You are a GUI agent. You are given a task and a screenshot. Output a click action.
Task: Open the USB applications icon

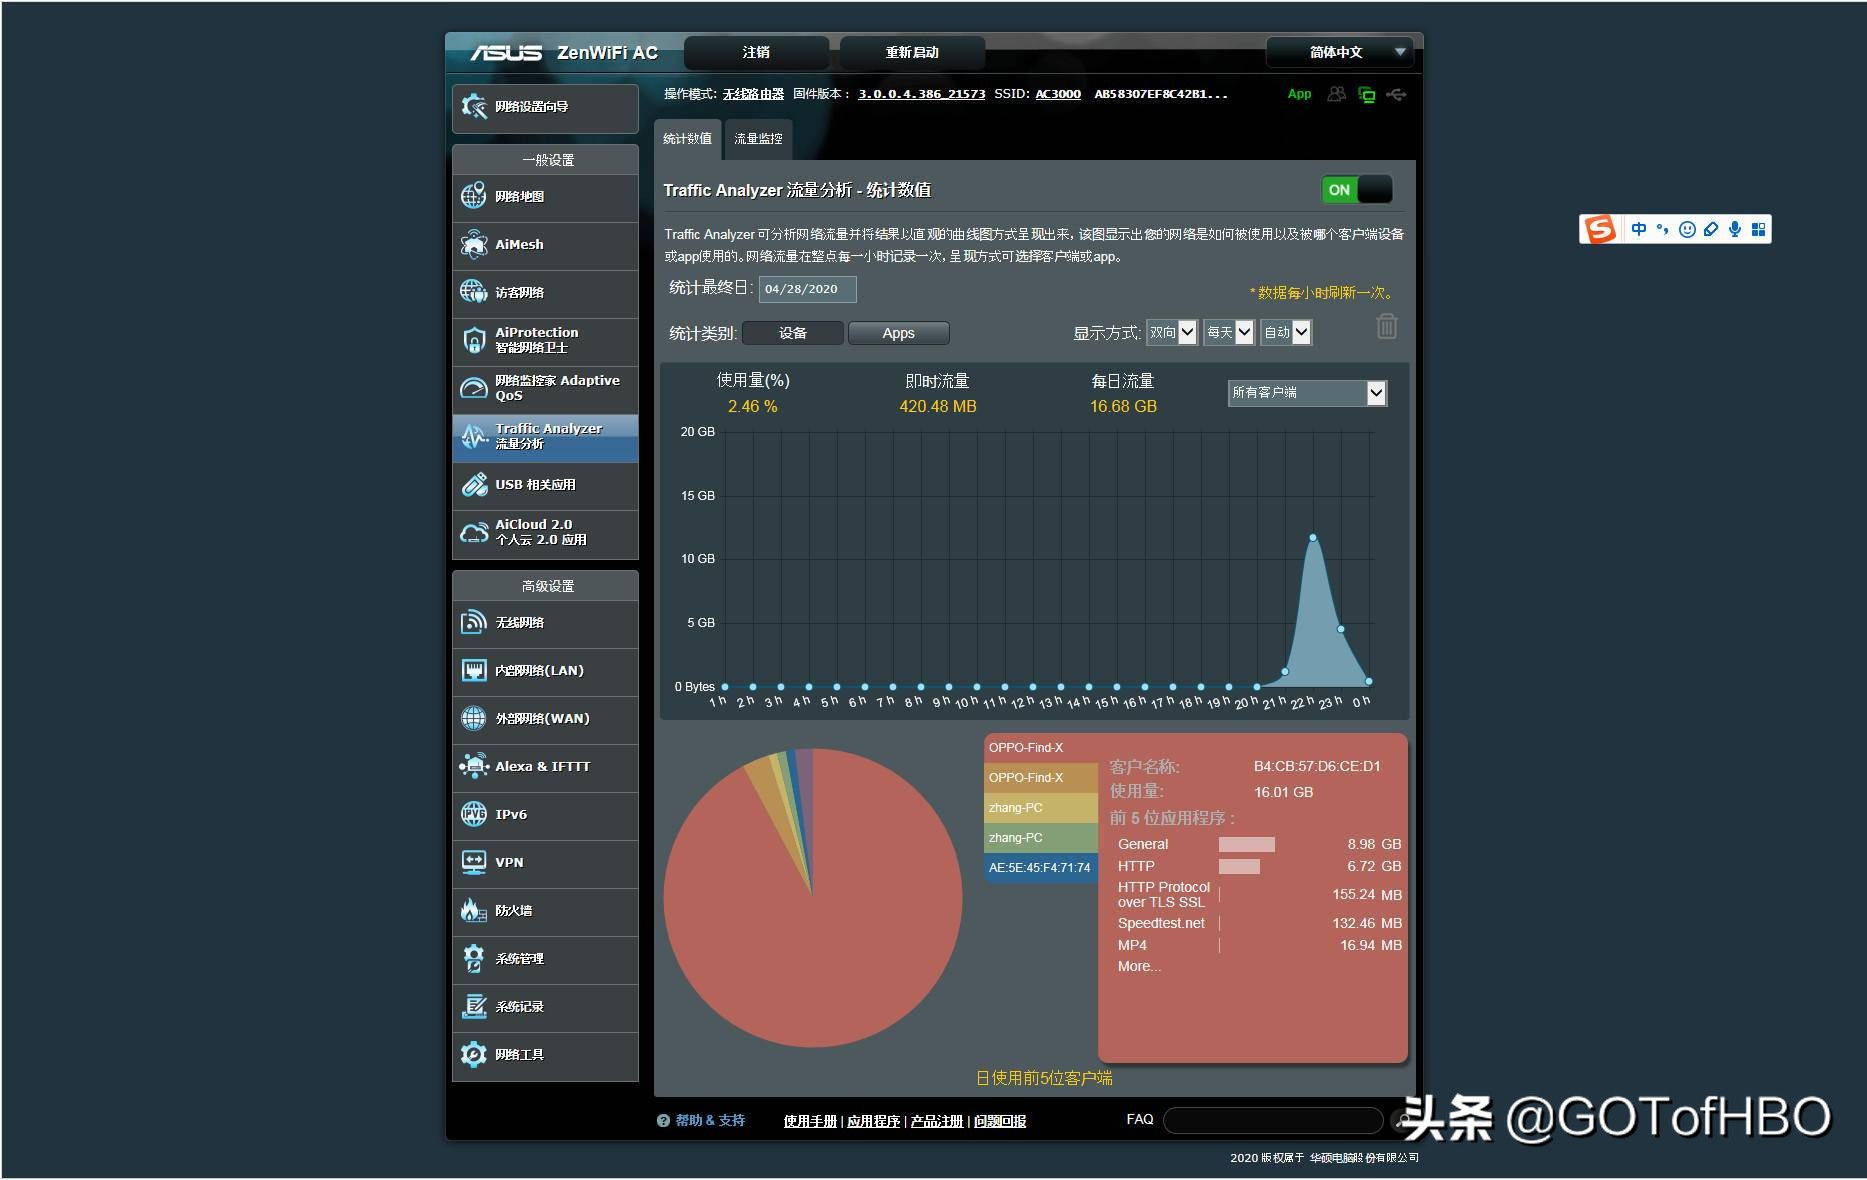point(474,484)
